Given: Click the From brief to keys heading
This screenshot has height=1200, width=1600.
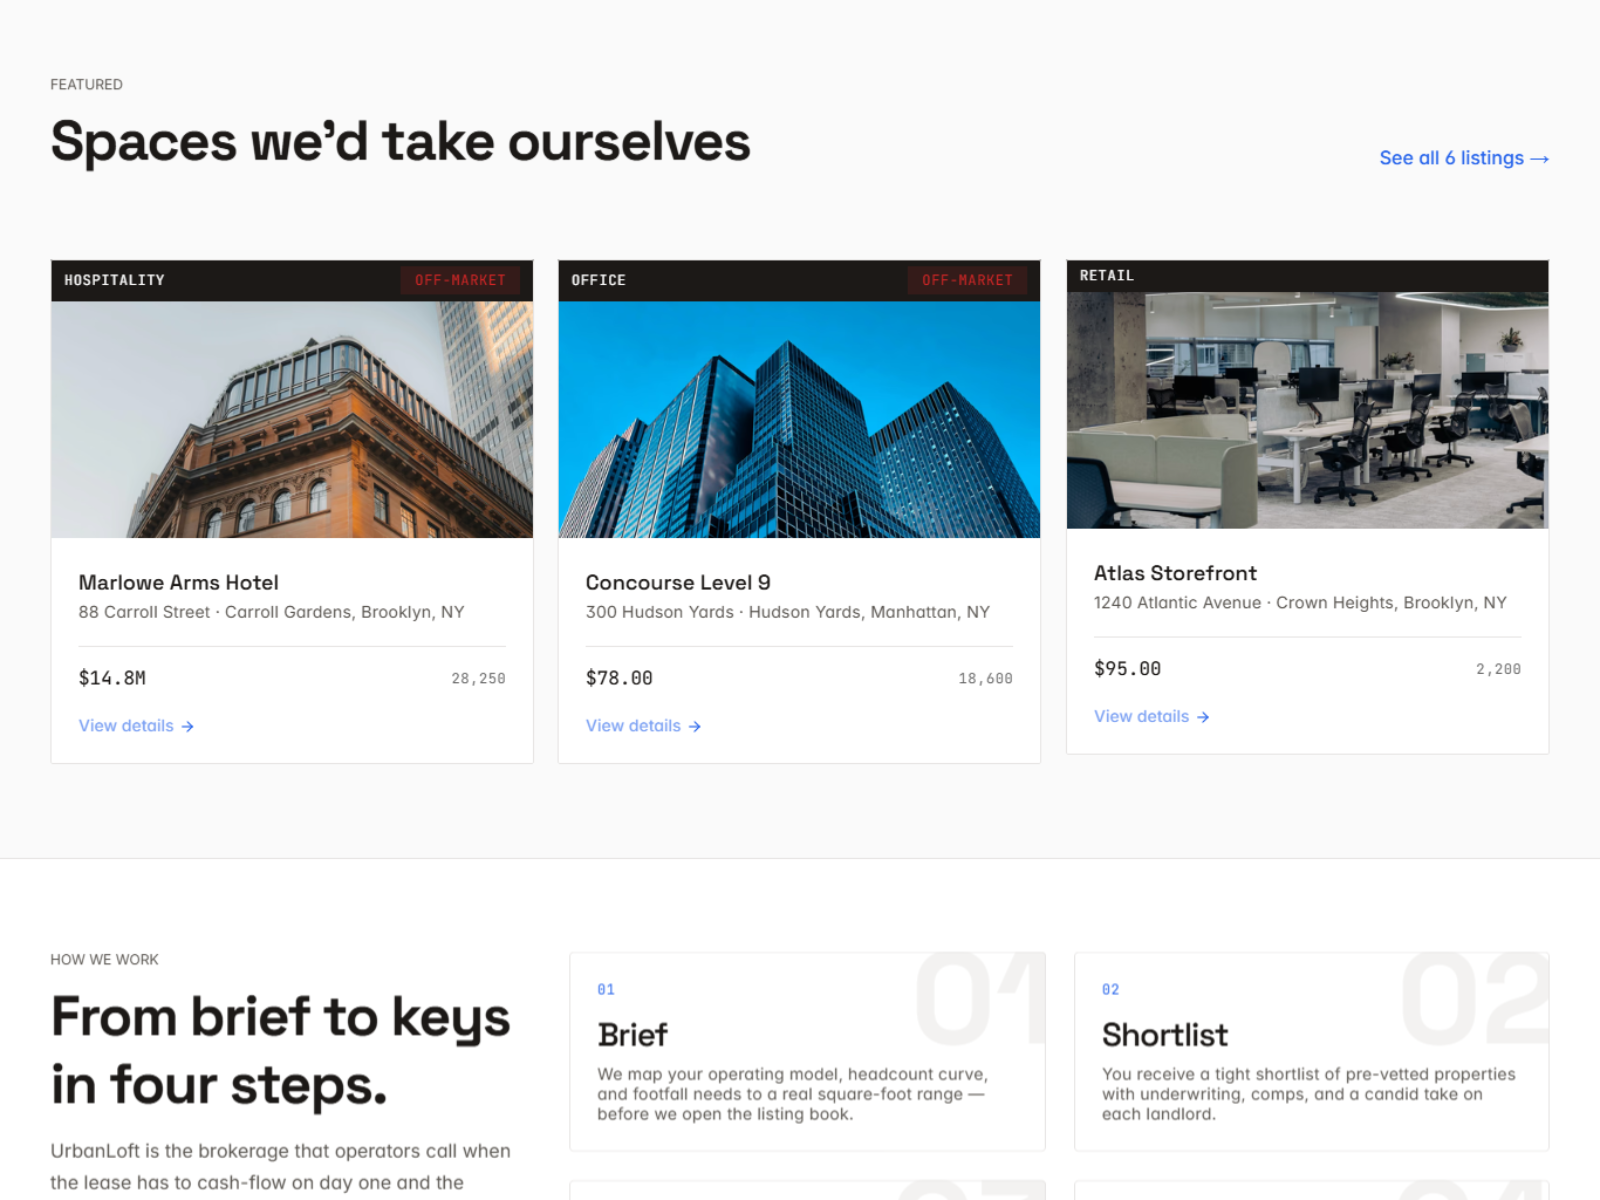Looking at the screenshot, I should 280,1051.
